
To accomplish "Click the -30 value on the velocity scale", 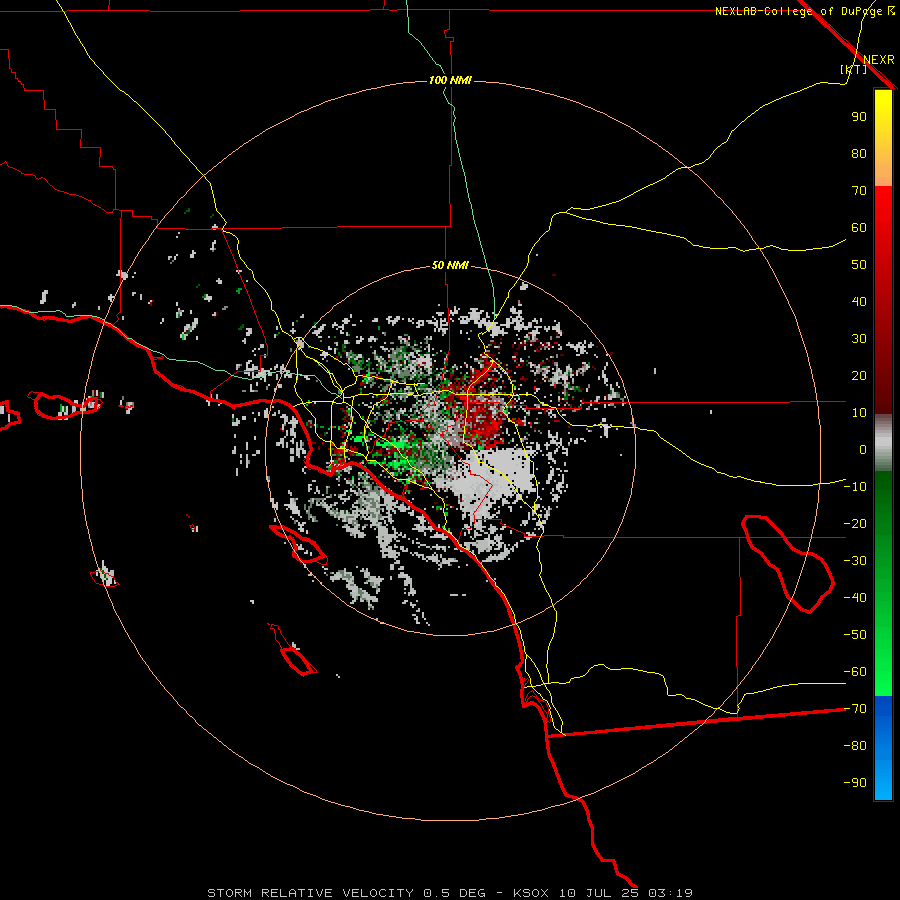I will click(x=855, y=561).
